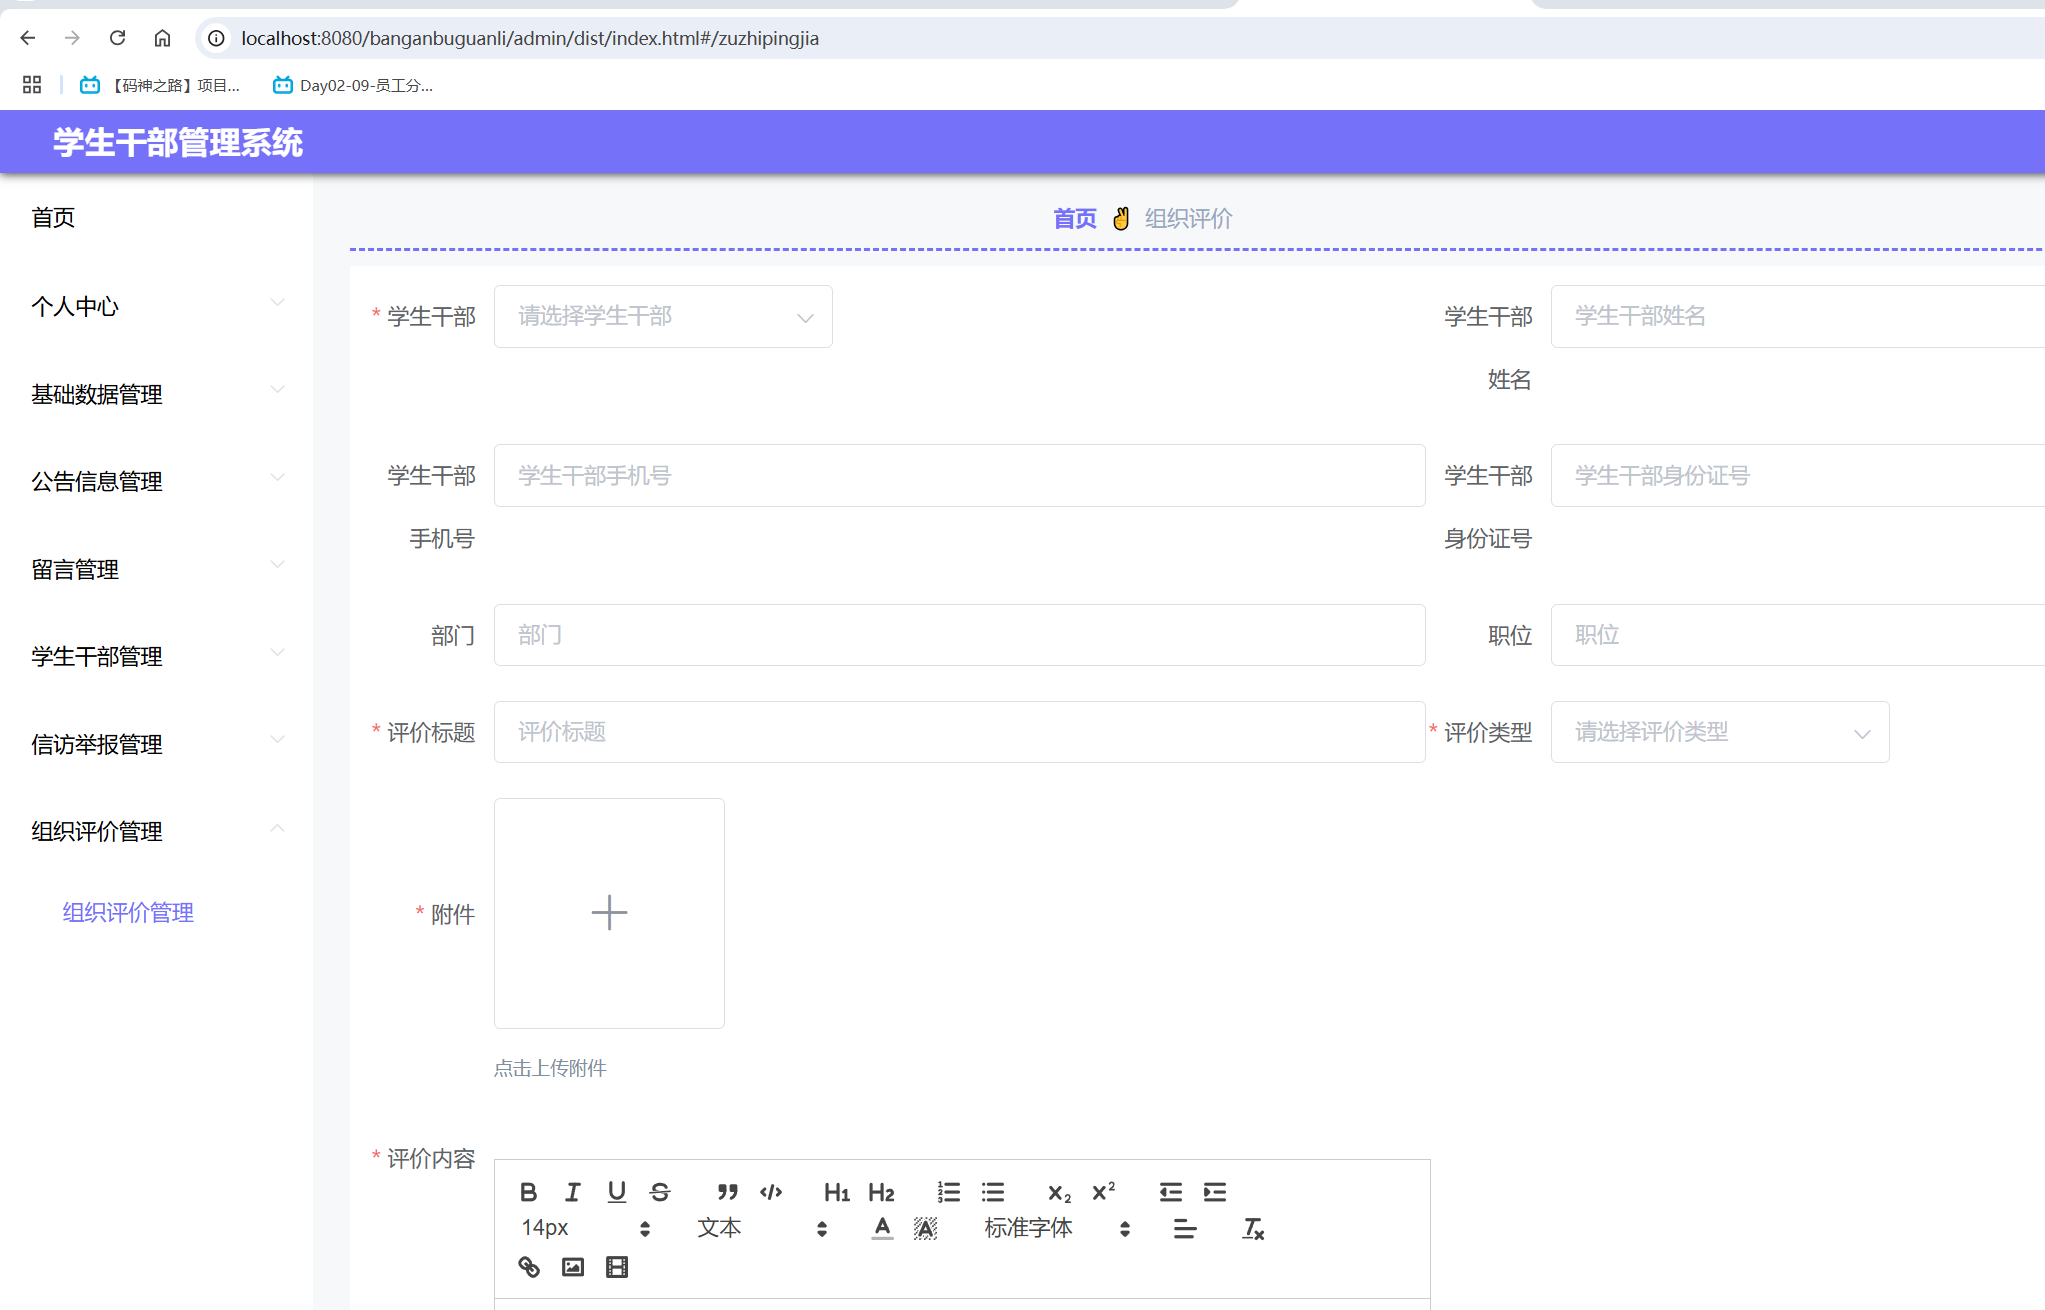Expand 个人中心 sidebar menu
Image resolution: width=2045 pixels, height=1310 pixels.
tap(157, 306)
